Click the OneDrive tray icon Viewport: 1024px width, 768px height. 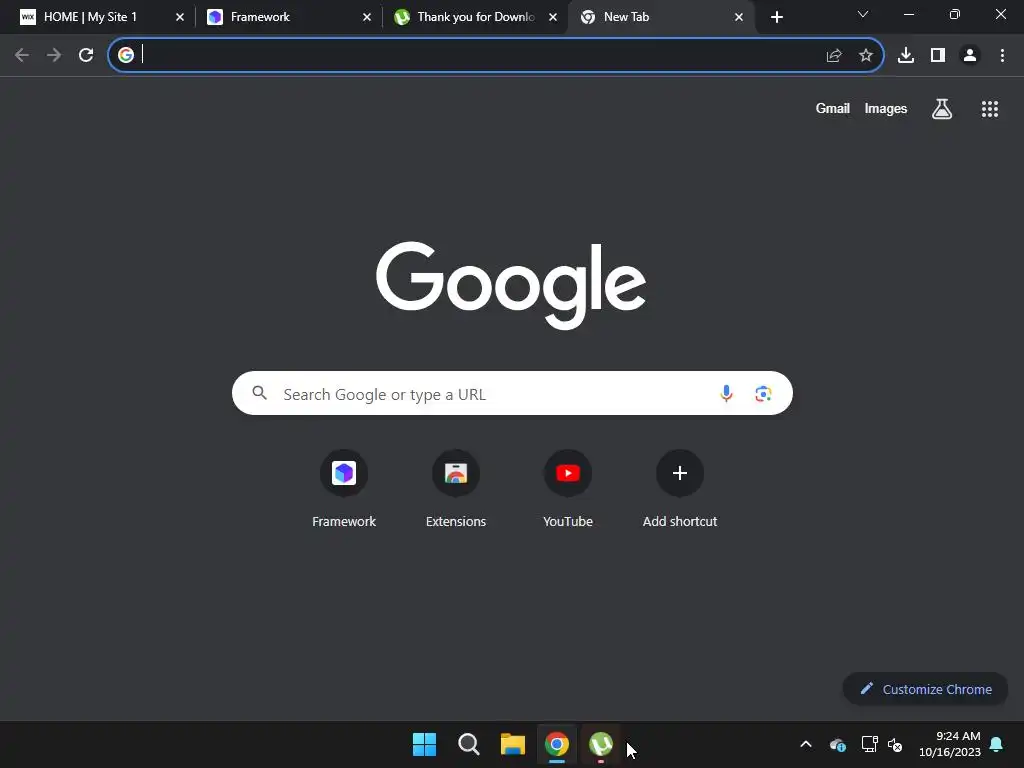pos(837,744)
